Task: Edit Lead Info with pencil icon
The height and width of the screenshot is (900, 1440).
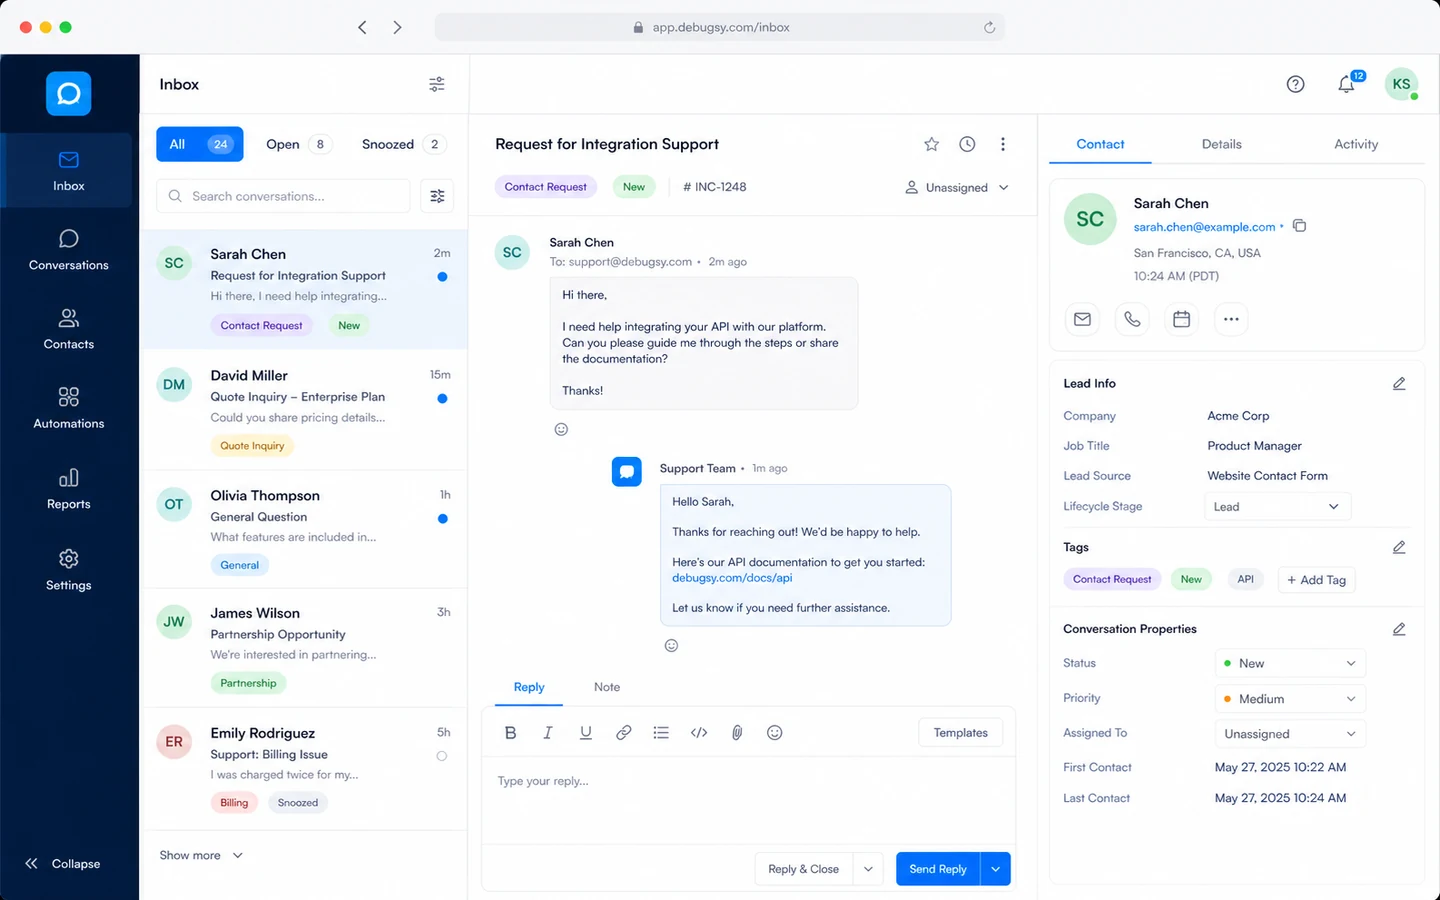Action: (x=1399, y=383)
